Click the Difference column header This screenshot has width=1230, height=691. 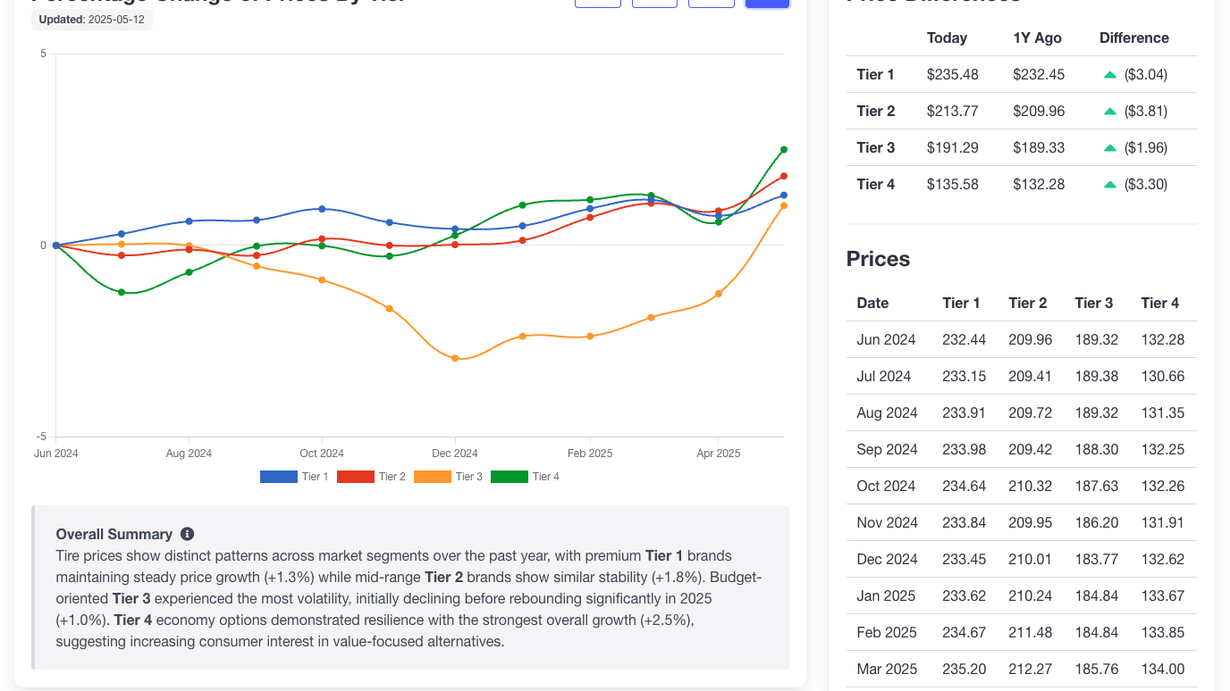tap(1134, 38)
